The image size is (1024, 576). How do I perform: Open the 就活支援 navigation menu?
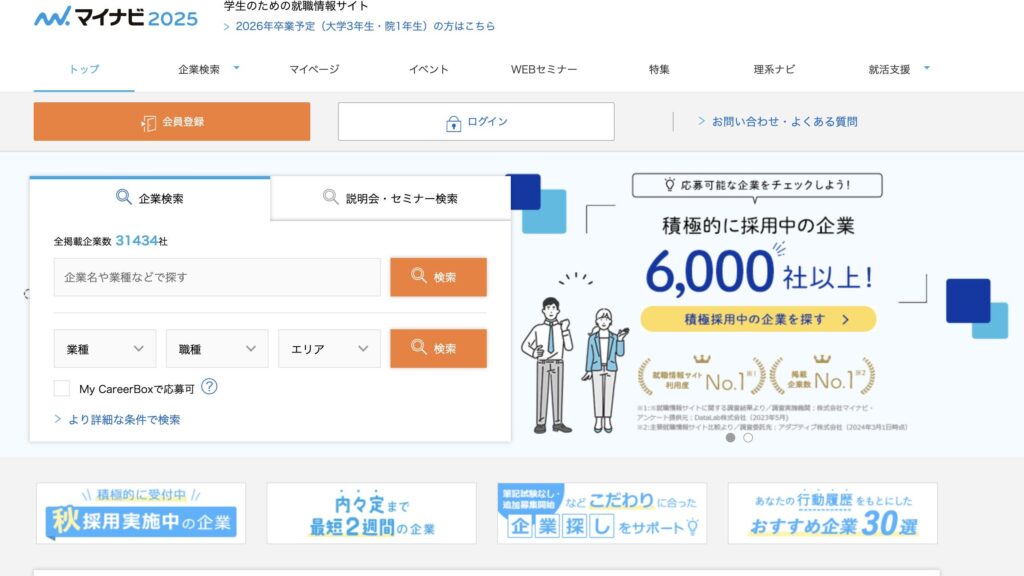click(898, 69)
